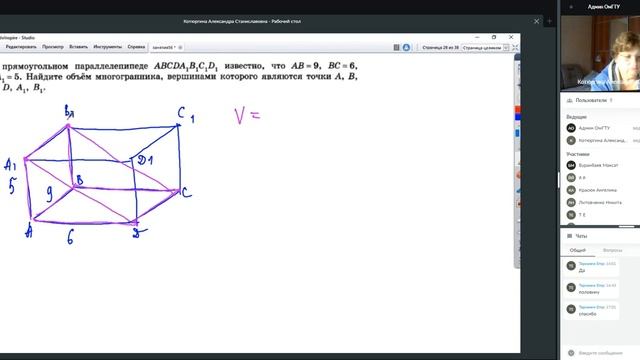Close the занятие document tab

pos(180,47)
